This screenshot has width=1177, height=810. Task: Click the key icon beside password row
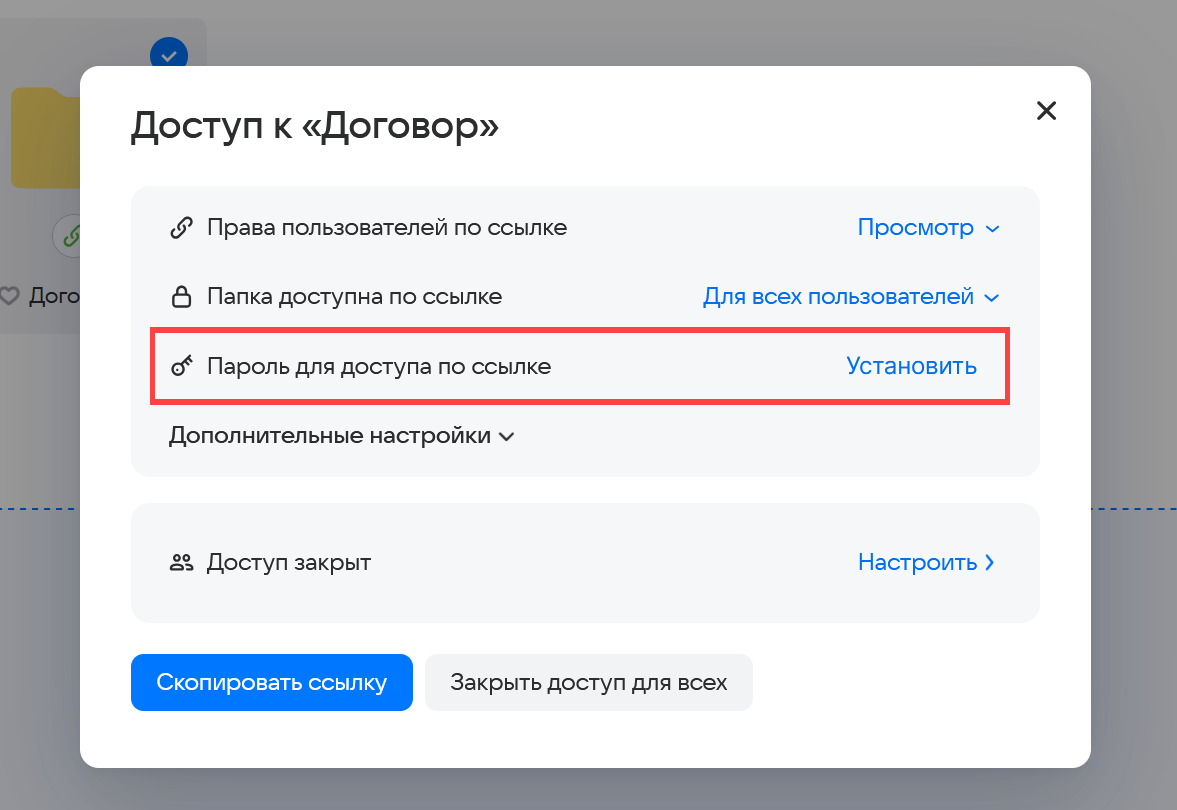click(x=181, y=367)
